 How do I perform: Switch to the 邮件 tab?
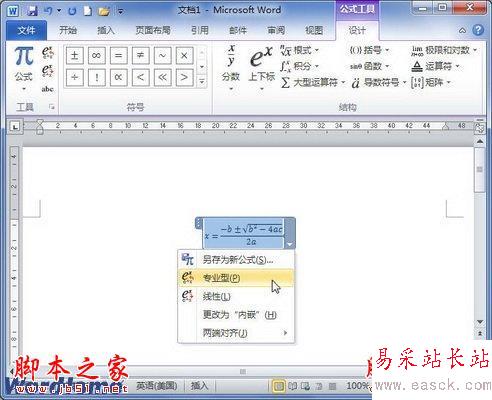[238, 31]
